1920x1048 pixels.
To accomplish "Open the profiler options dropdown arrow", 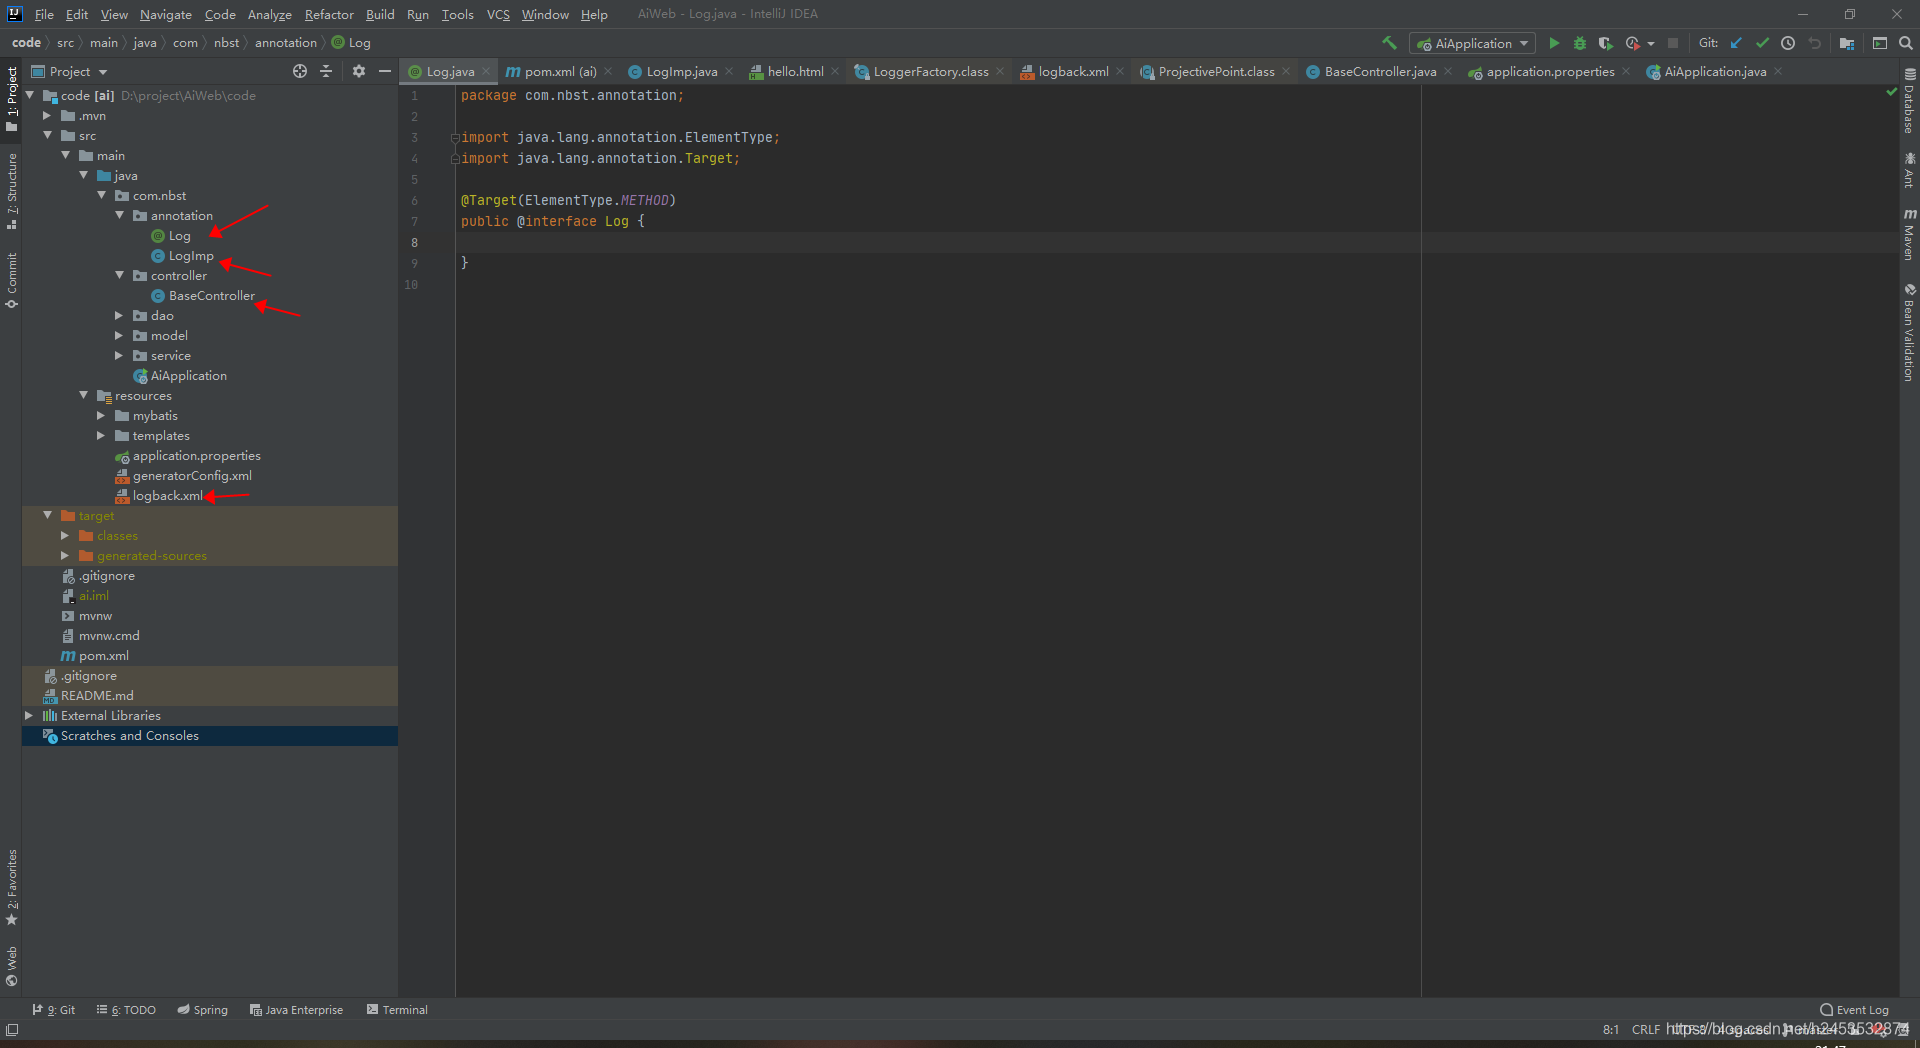I will 1651,43.
